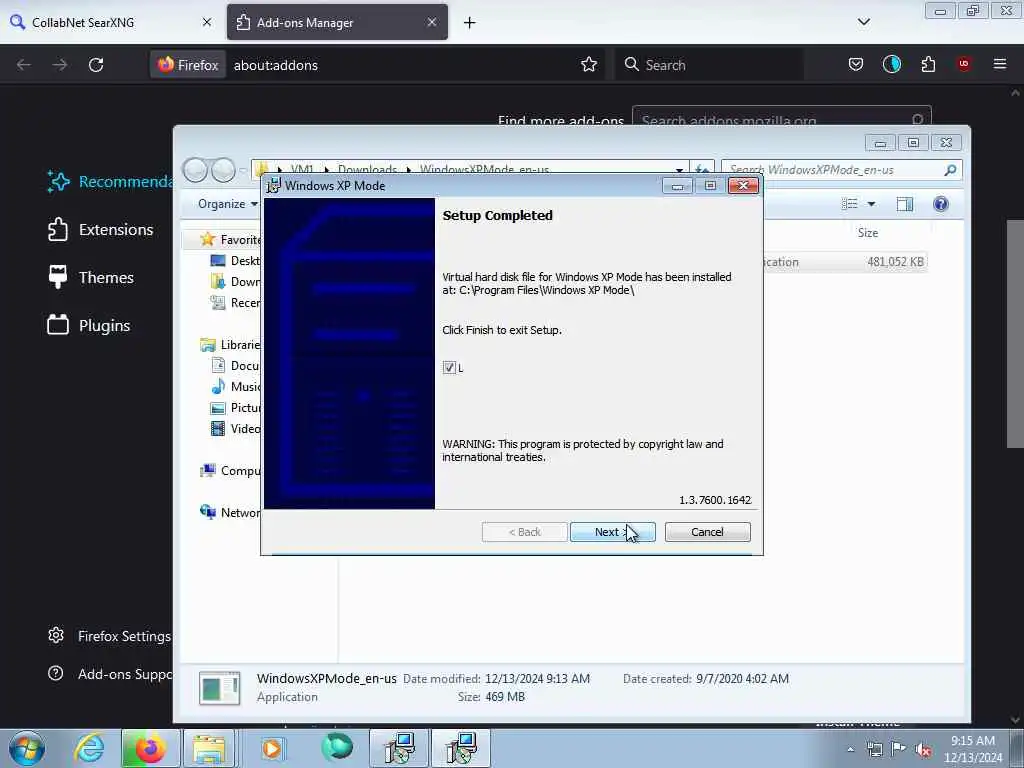The image size is (1024, 768).
Task: Click the Explorer view mode icon
Action: pos(850,204)
